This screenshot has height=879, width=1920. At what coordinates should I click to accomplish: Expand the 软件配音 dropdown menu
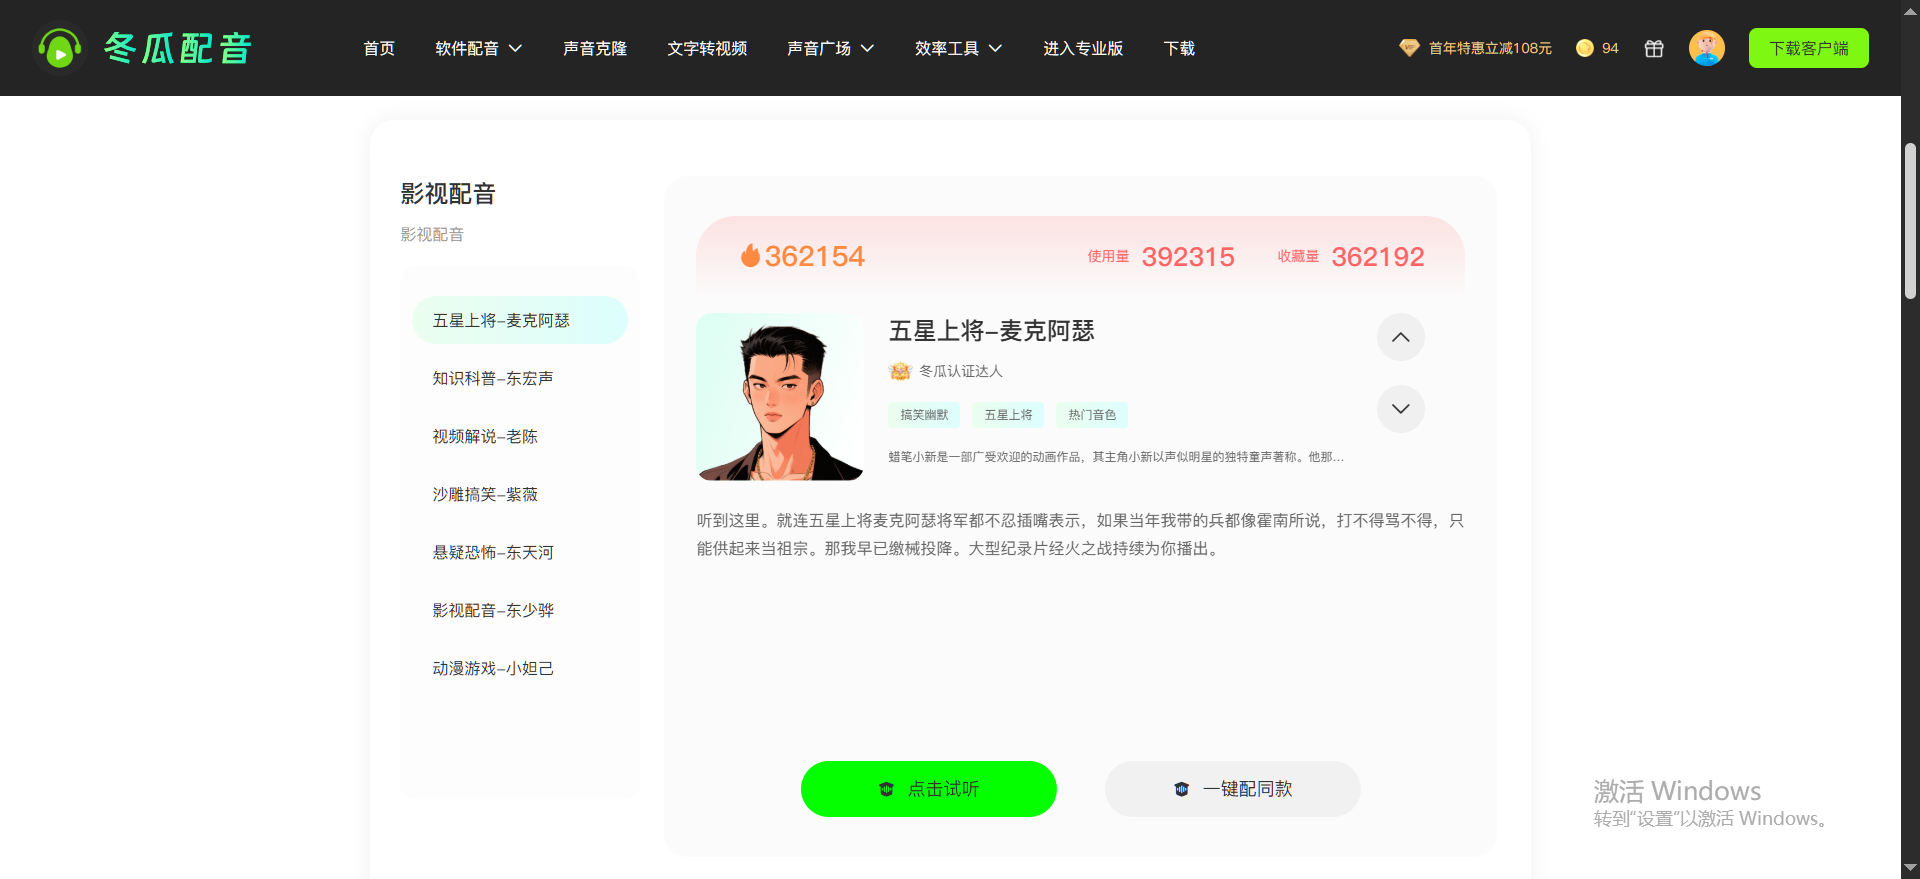tap(479, 48)
